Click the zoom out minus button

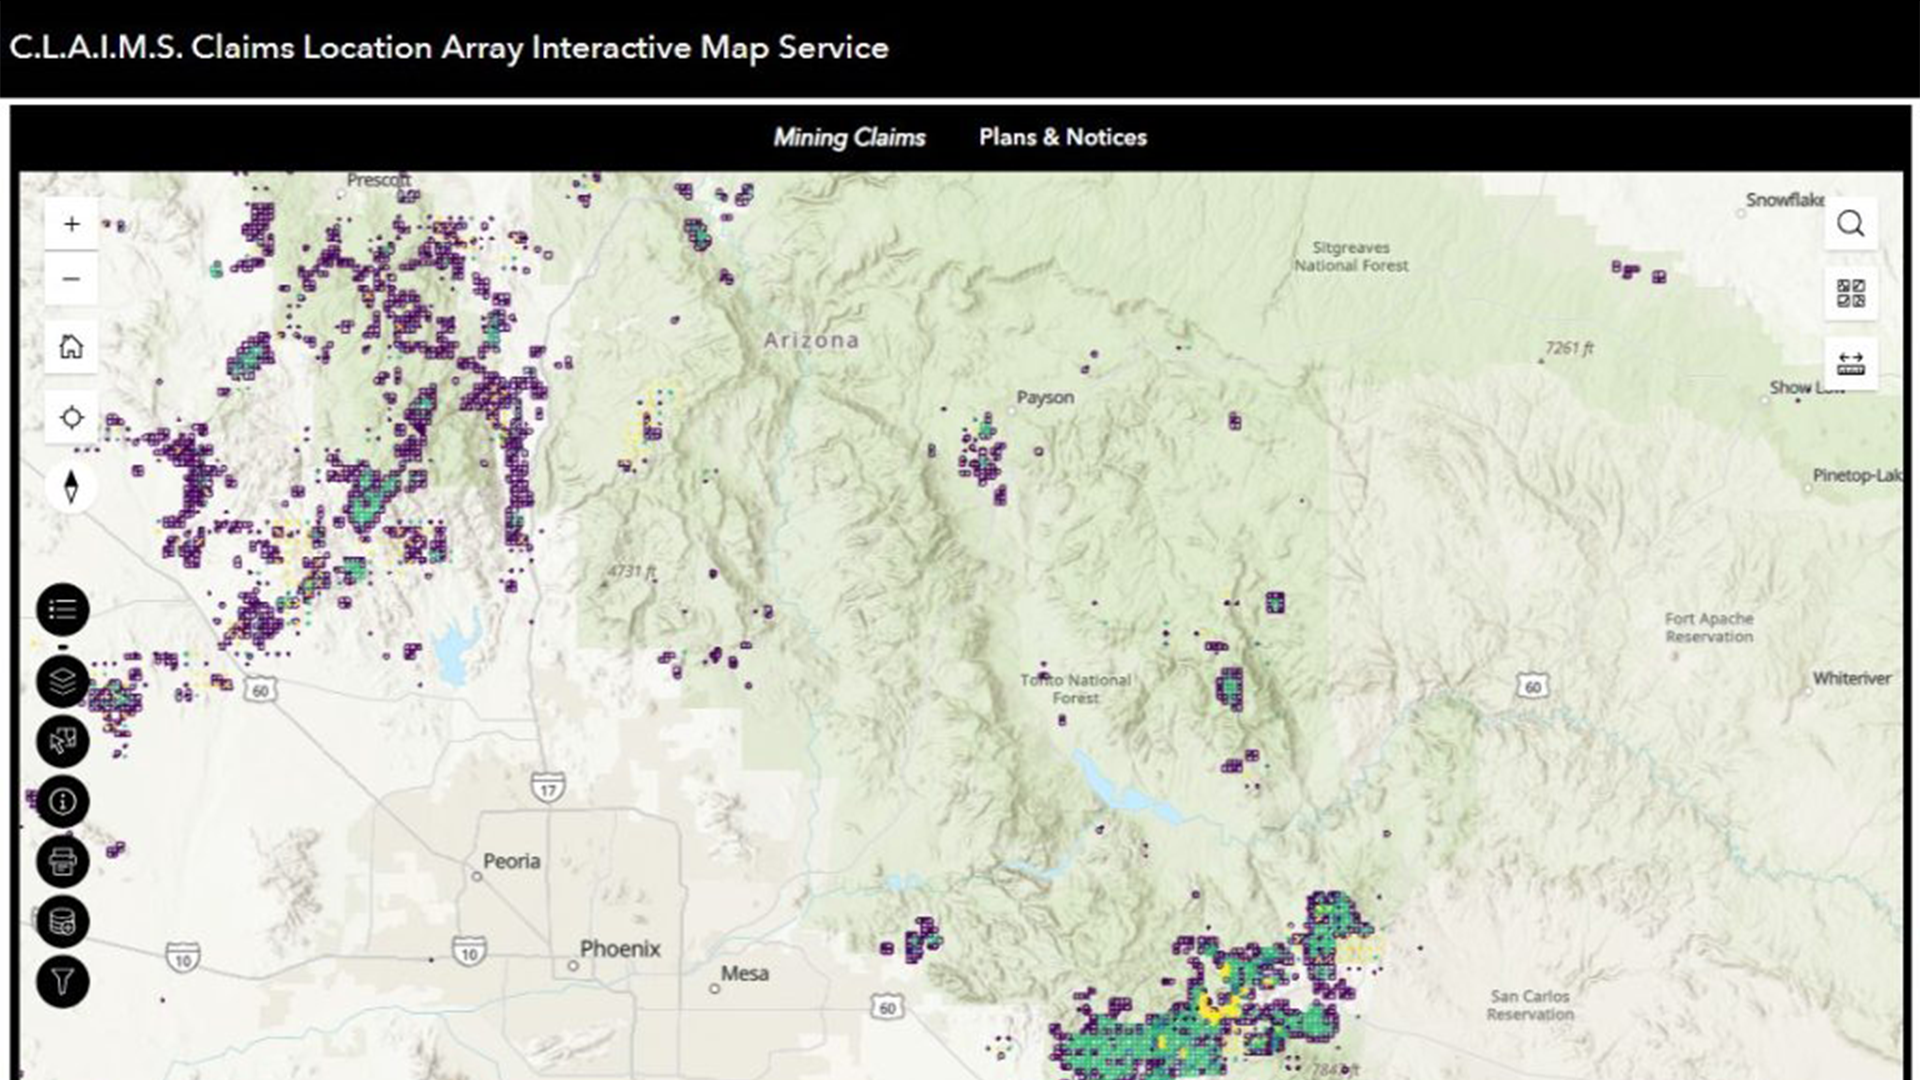pos(71,279)
